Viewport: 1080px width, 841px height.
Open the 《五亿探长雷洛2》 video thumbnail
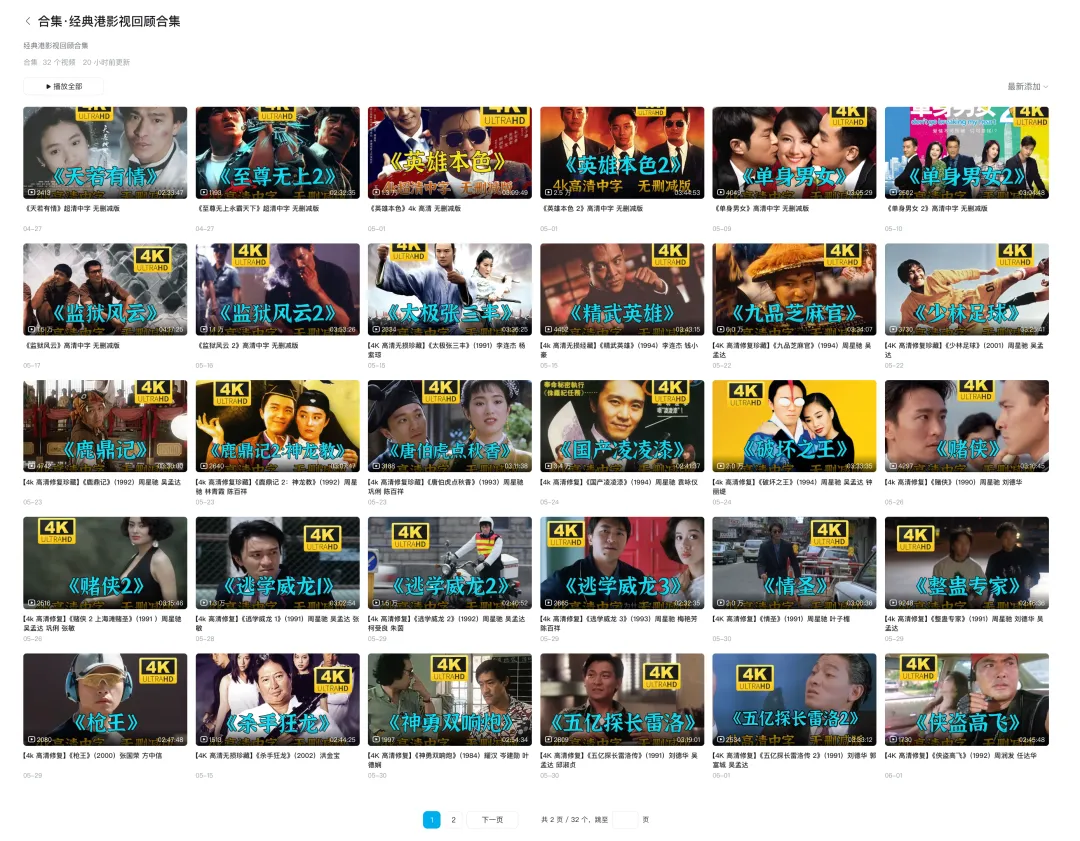pyautogui.click(x=794, y=700)
